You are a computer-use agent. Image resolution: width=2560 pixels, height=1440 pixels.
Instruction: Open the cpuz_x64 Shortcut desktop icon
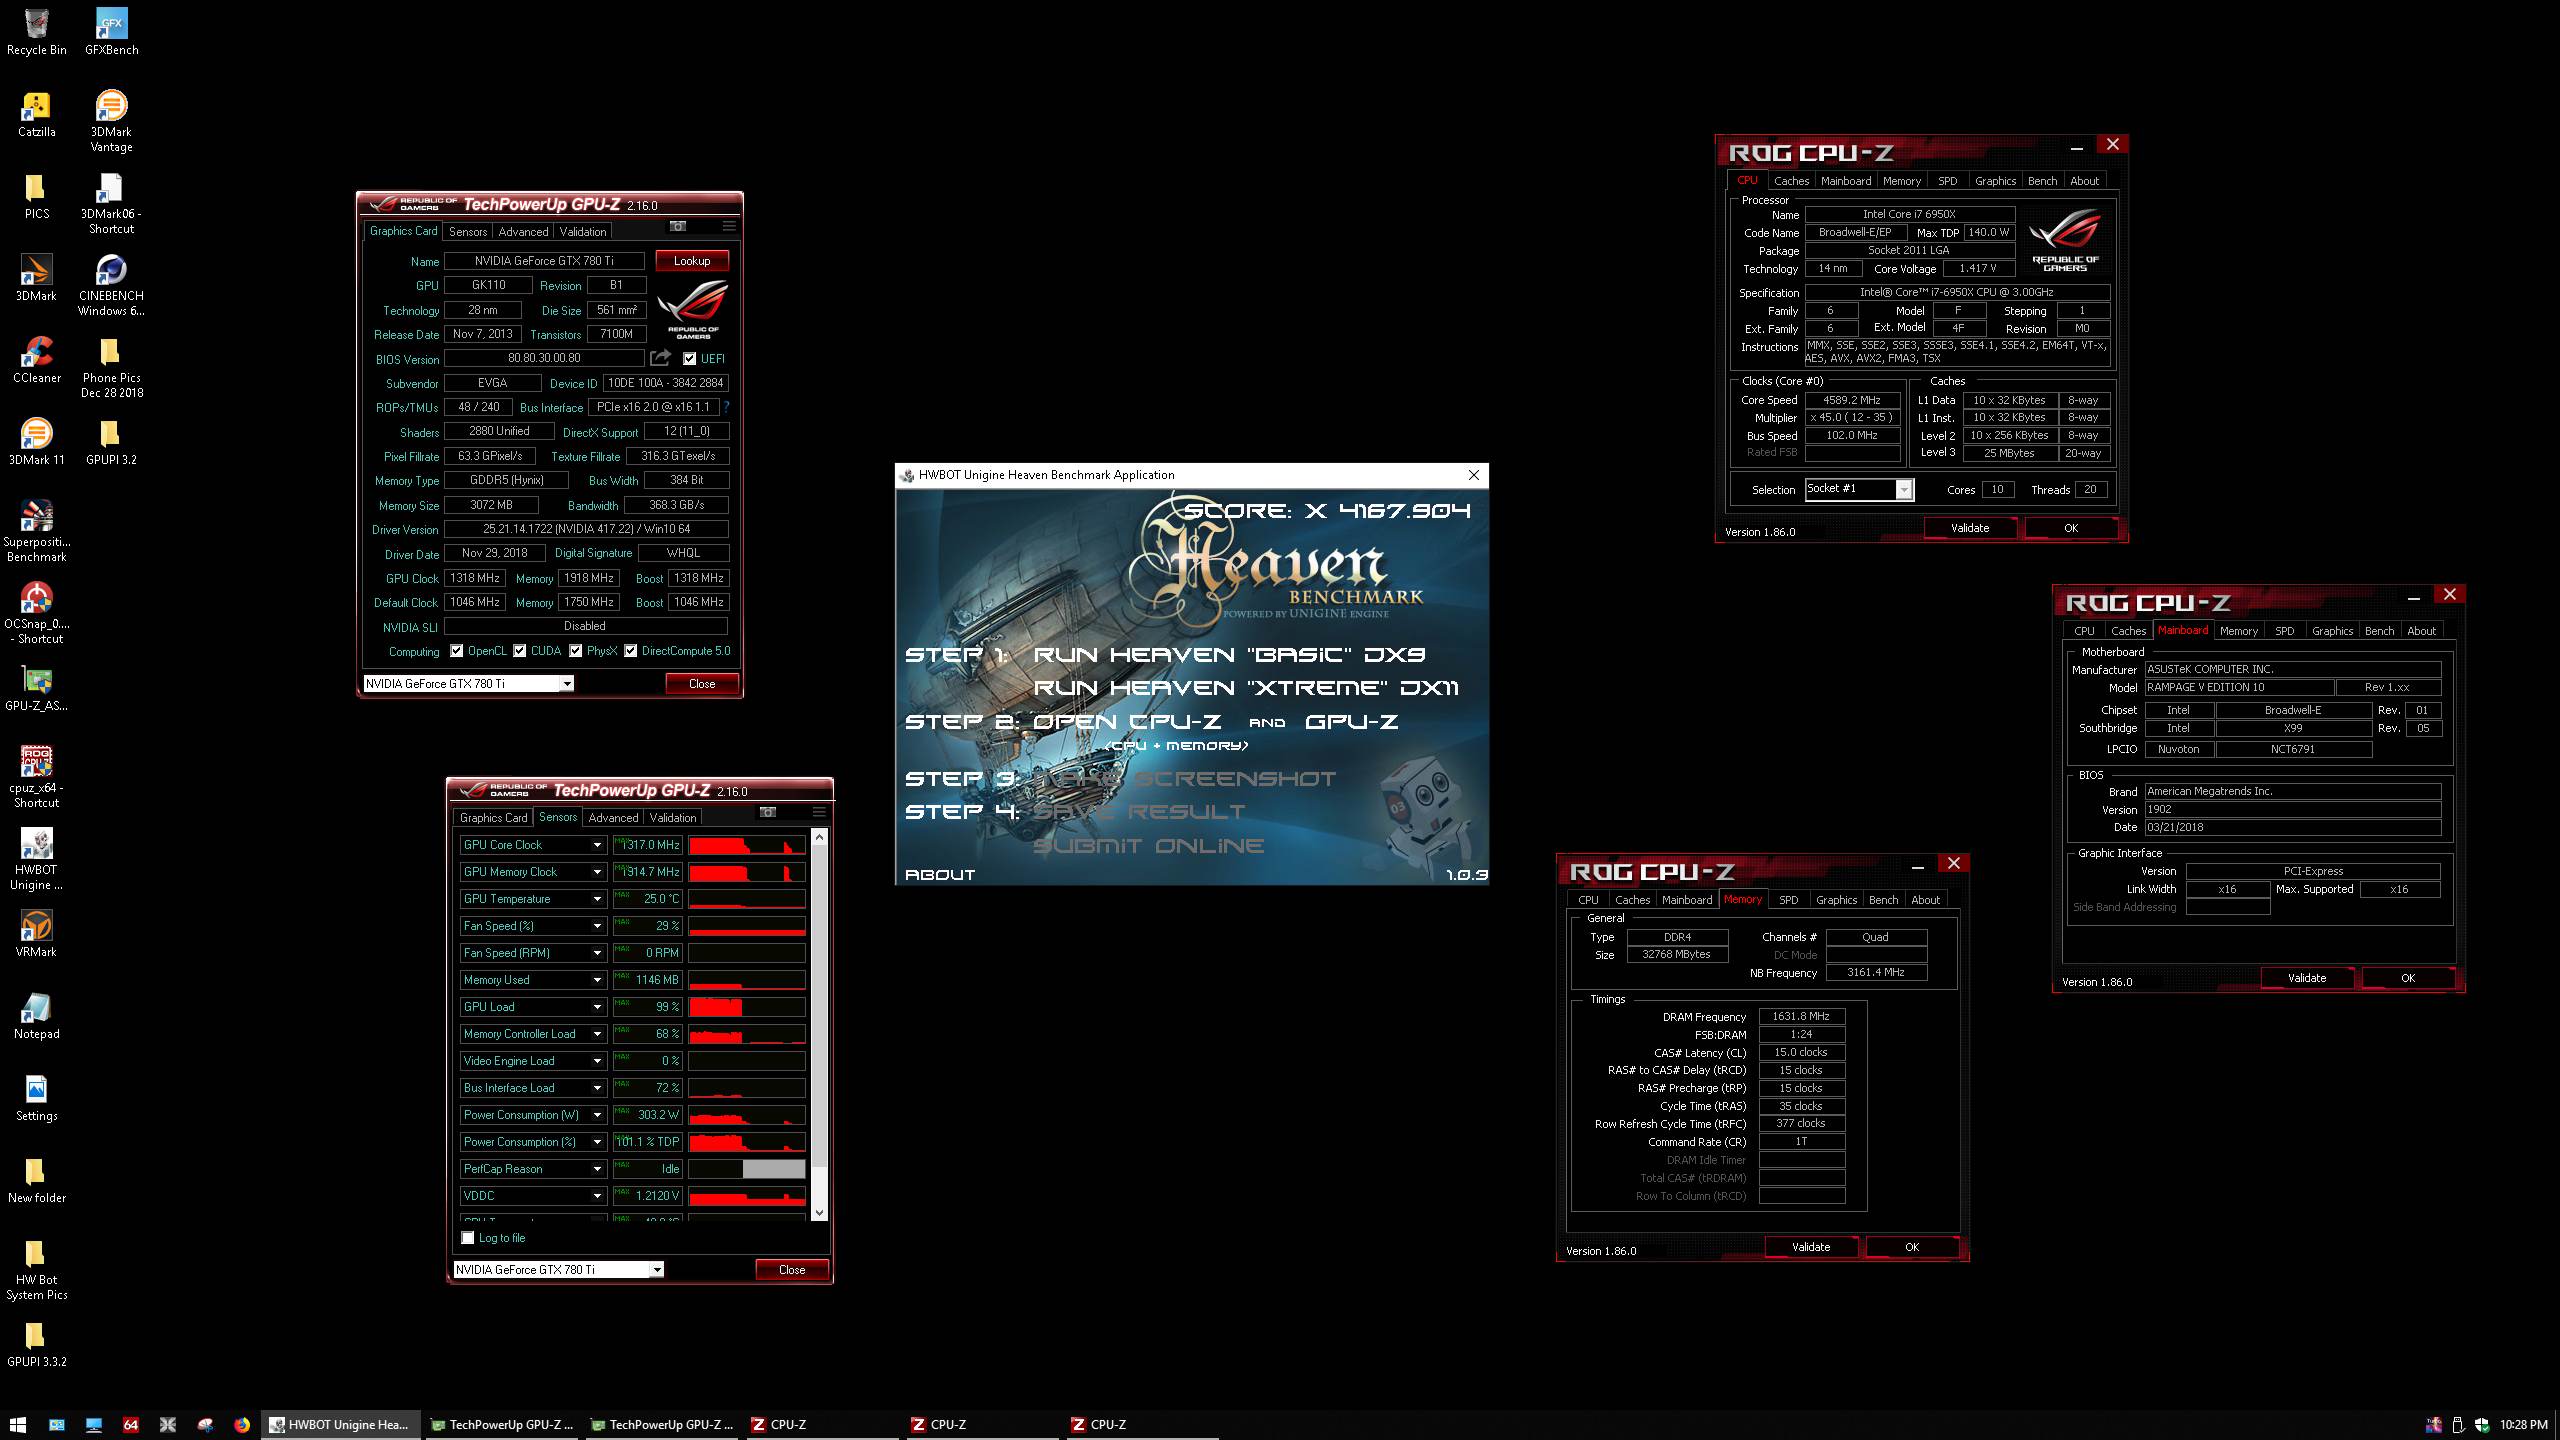click(x=37, y=777)
